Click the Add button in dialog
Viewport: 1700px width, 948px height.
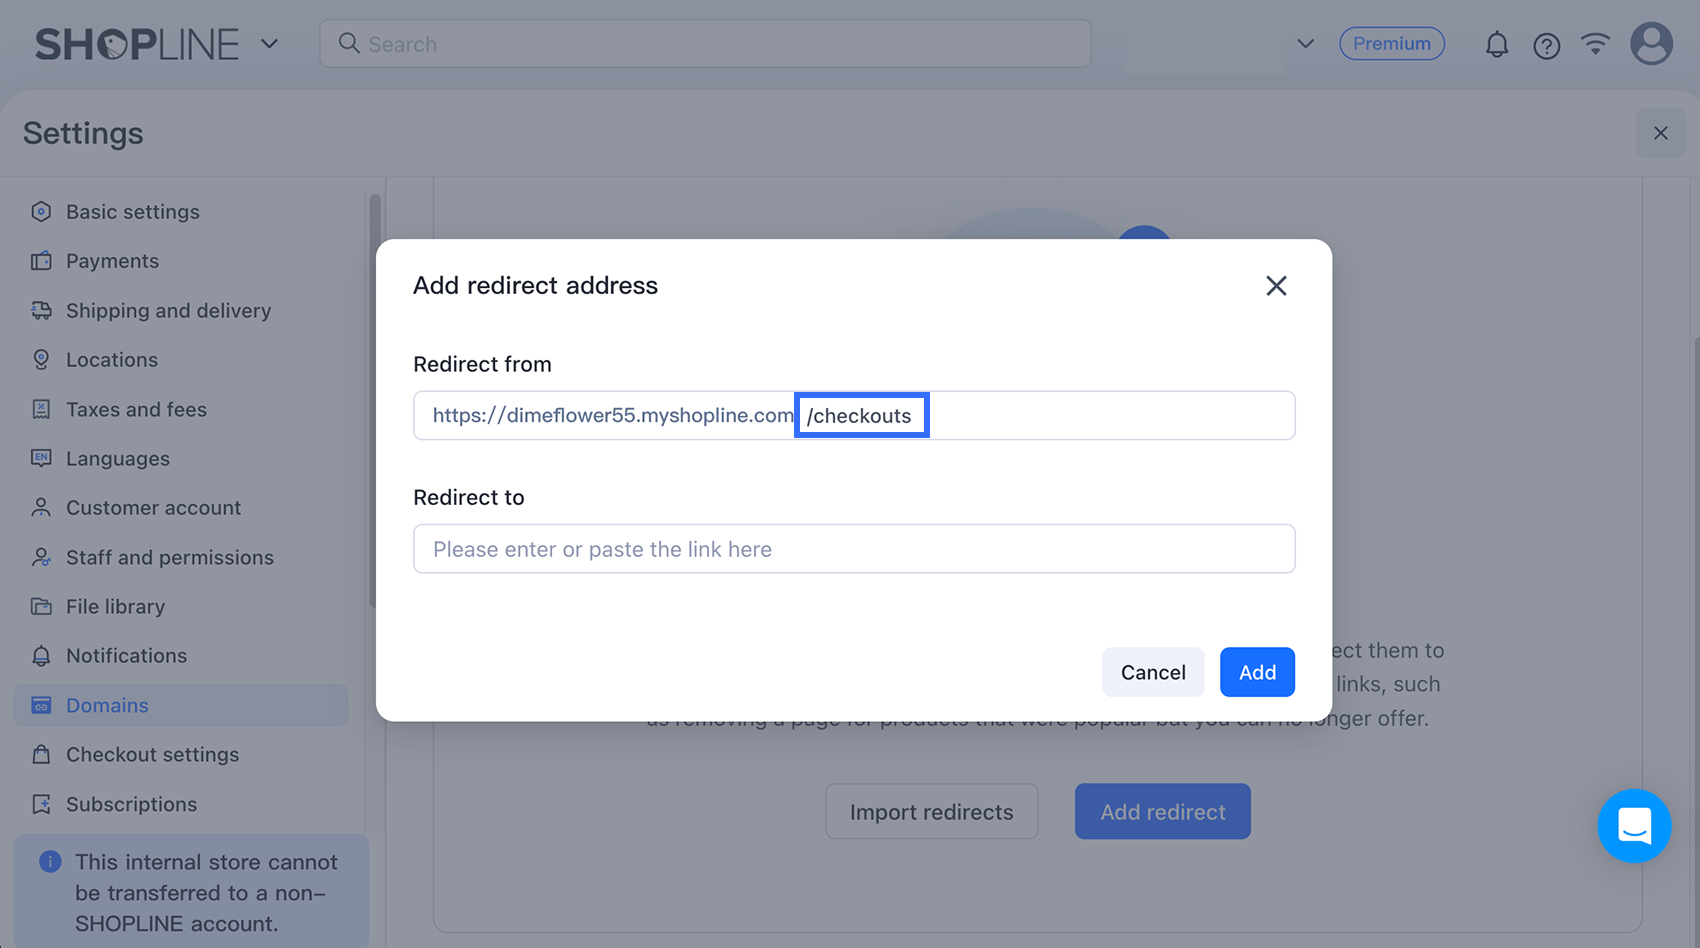click(x=1257, y=672)
